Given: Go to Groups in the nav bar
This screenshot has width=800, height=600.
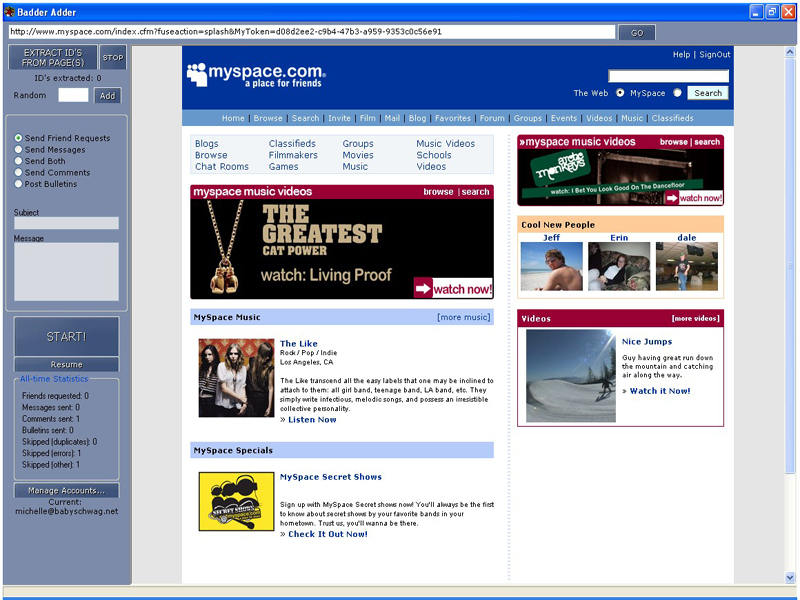Looking at the screenshot, I should 528,118.
